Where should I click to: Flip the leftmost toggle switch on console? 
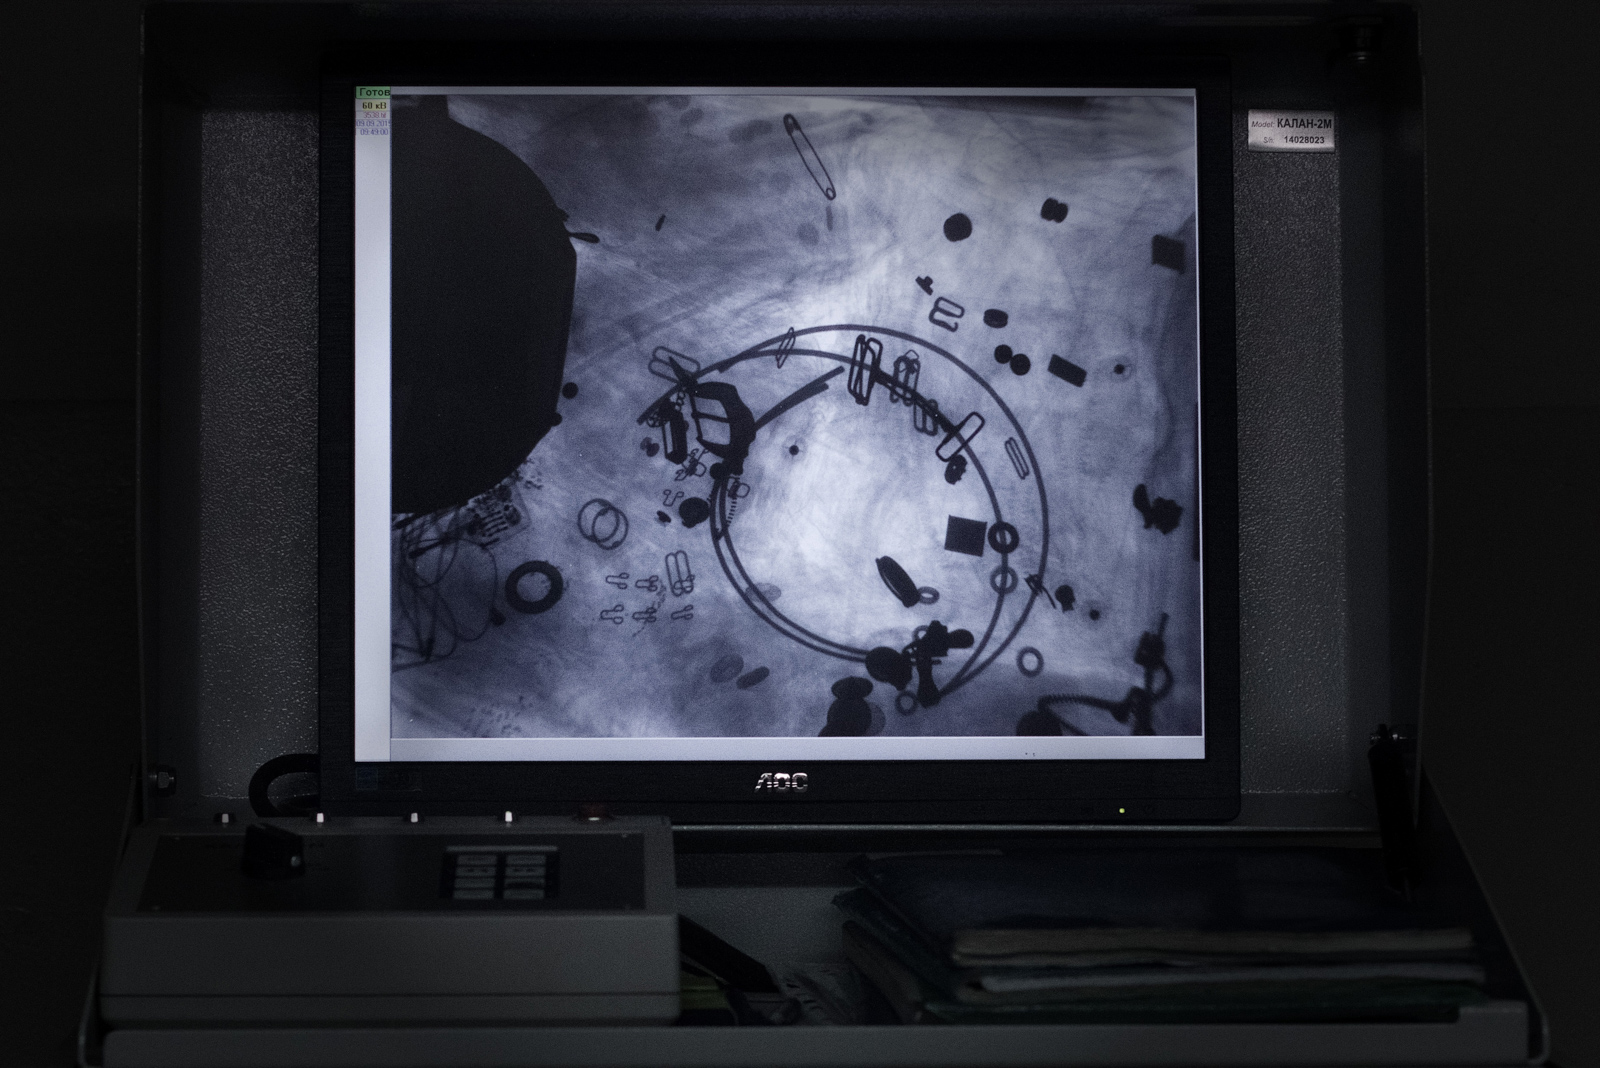point(225,818)
